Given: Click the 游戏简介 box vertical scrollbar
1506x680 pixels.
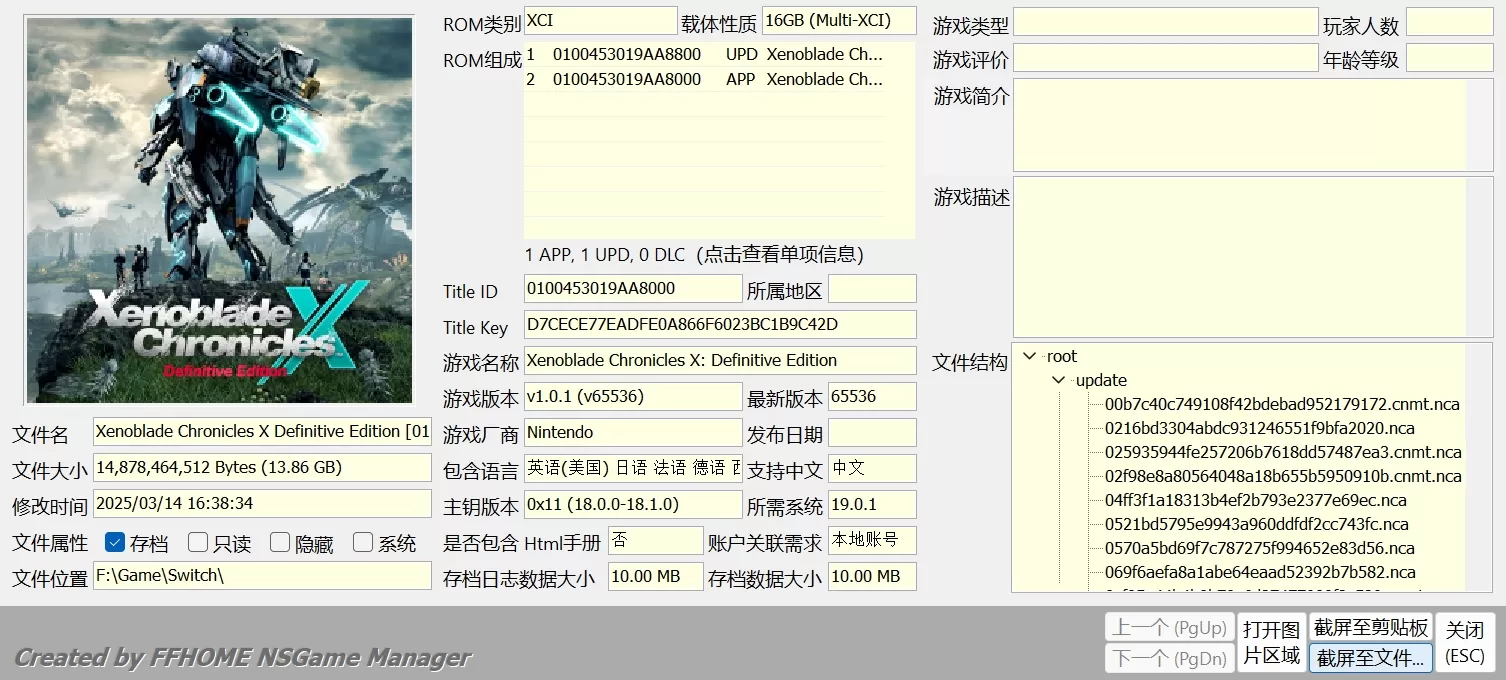Looking at the screenshot, I should pos(1480,126).
